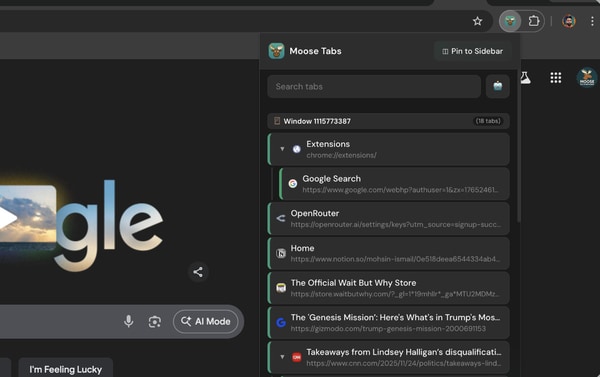Open the Chrome profile avatar
This screenshot has height=377, width=600.
pyautogui.click(x=569, y=21)
